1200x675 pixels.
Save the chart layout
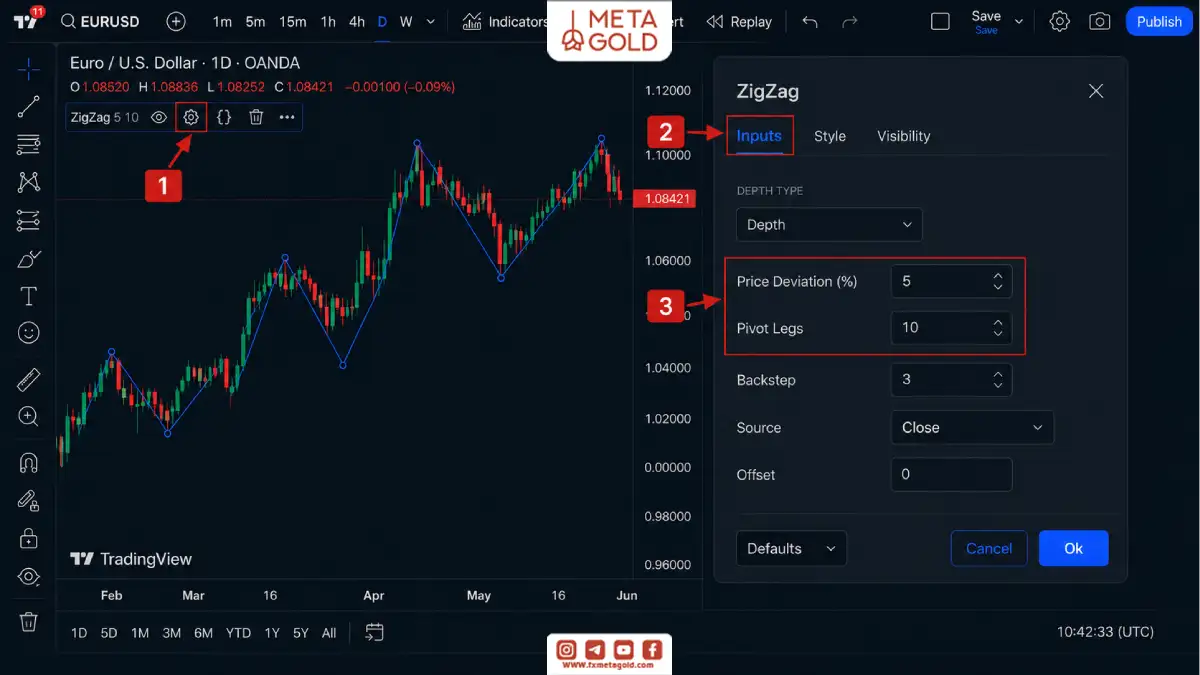point(986,21)
